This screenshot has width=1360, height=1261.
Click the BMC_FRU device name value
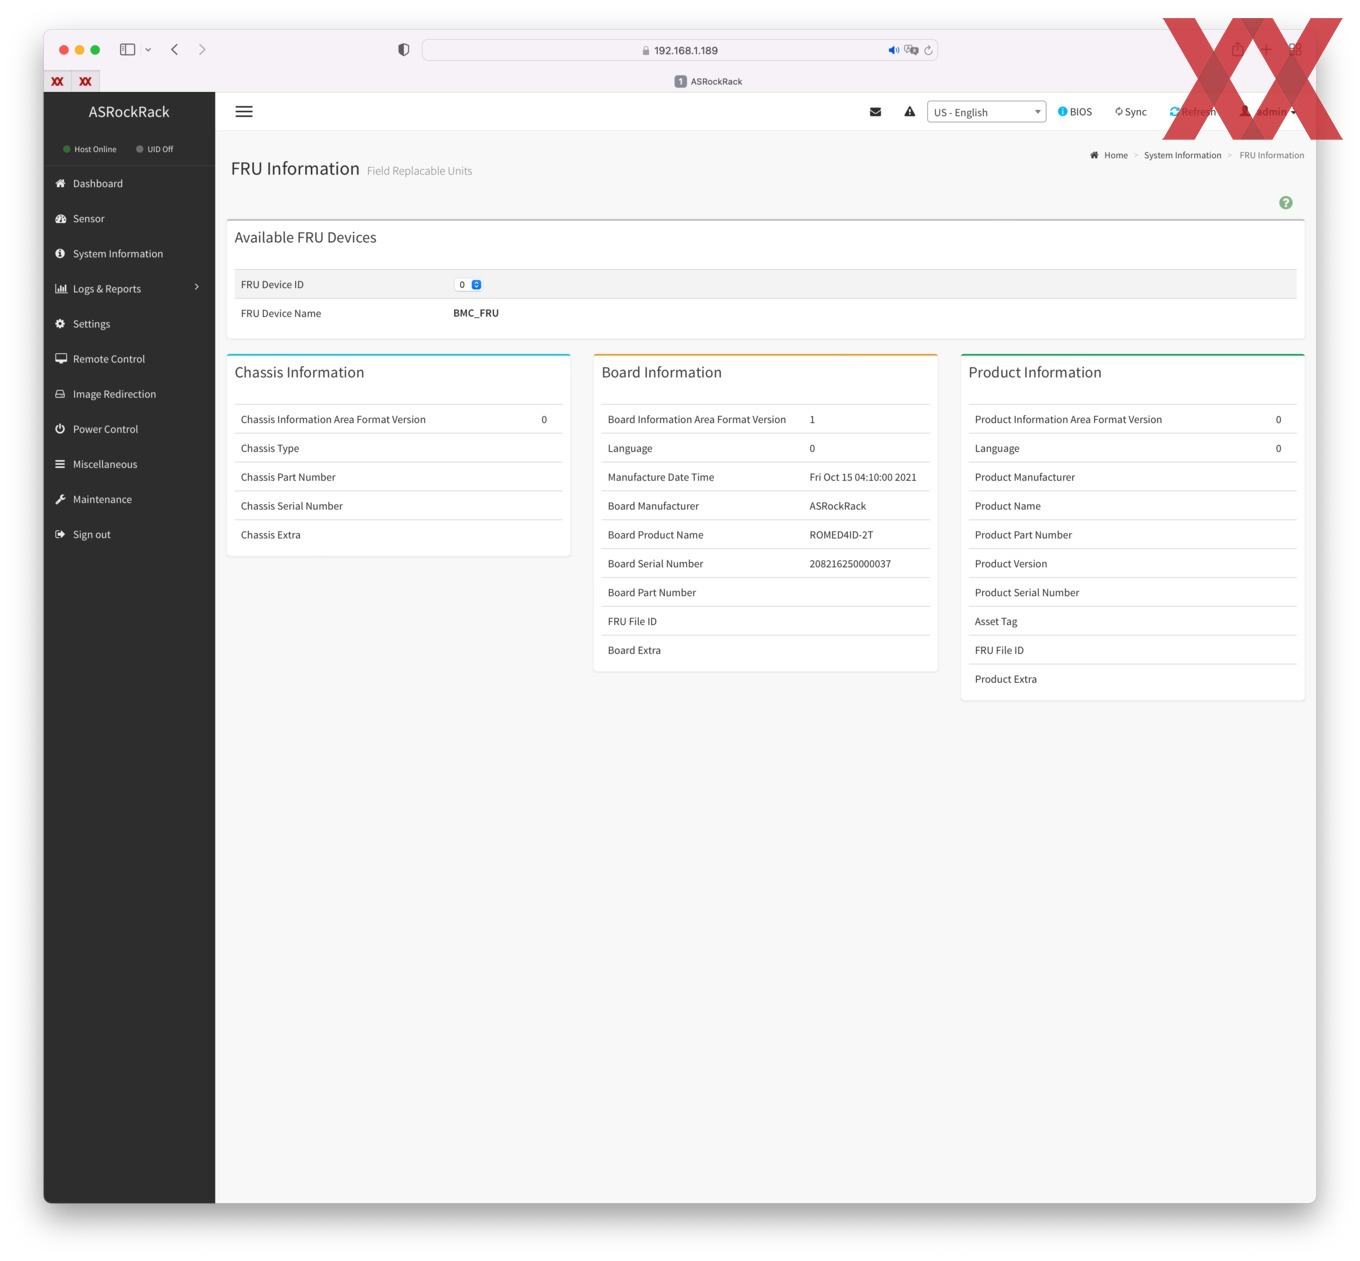pyautogui.click(x=476, y=313)
